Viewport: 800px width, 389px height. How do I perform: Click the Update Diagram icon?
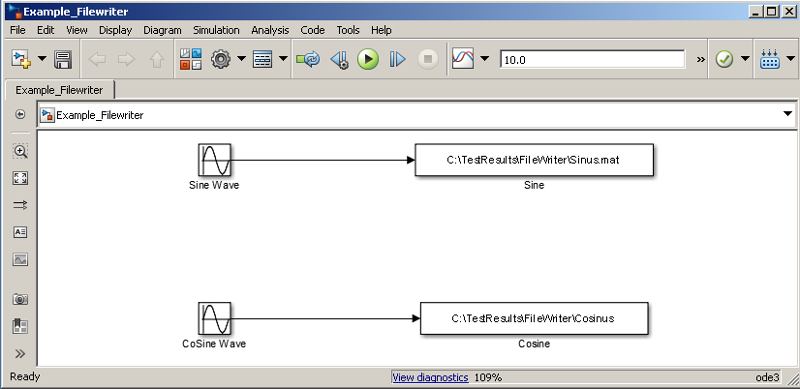click(308, 60)
